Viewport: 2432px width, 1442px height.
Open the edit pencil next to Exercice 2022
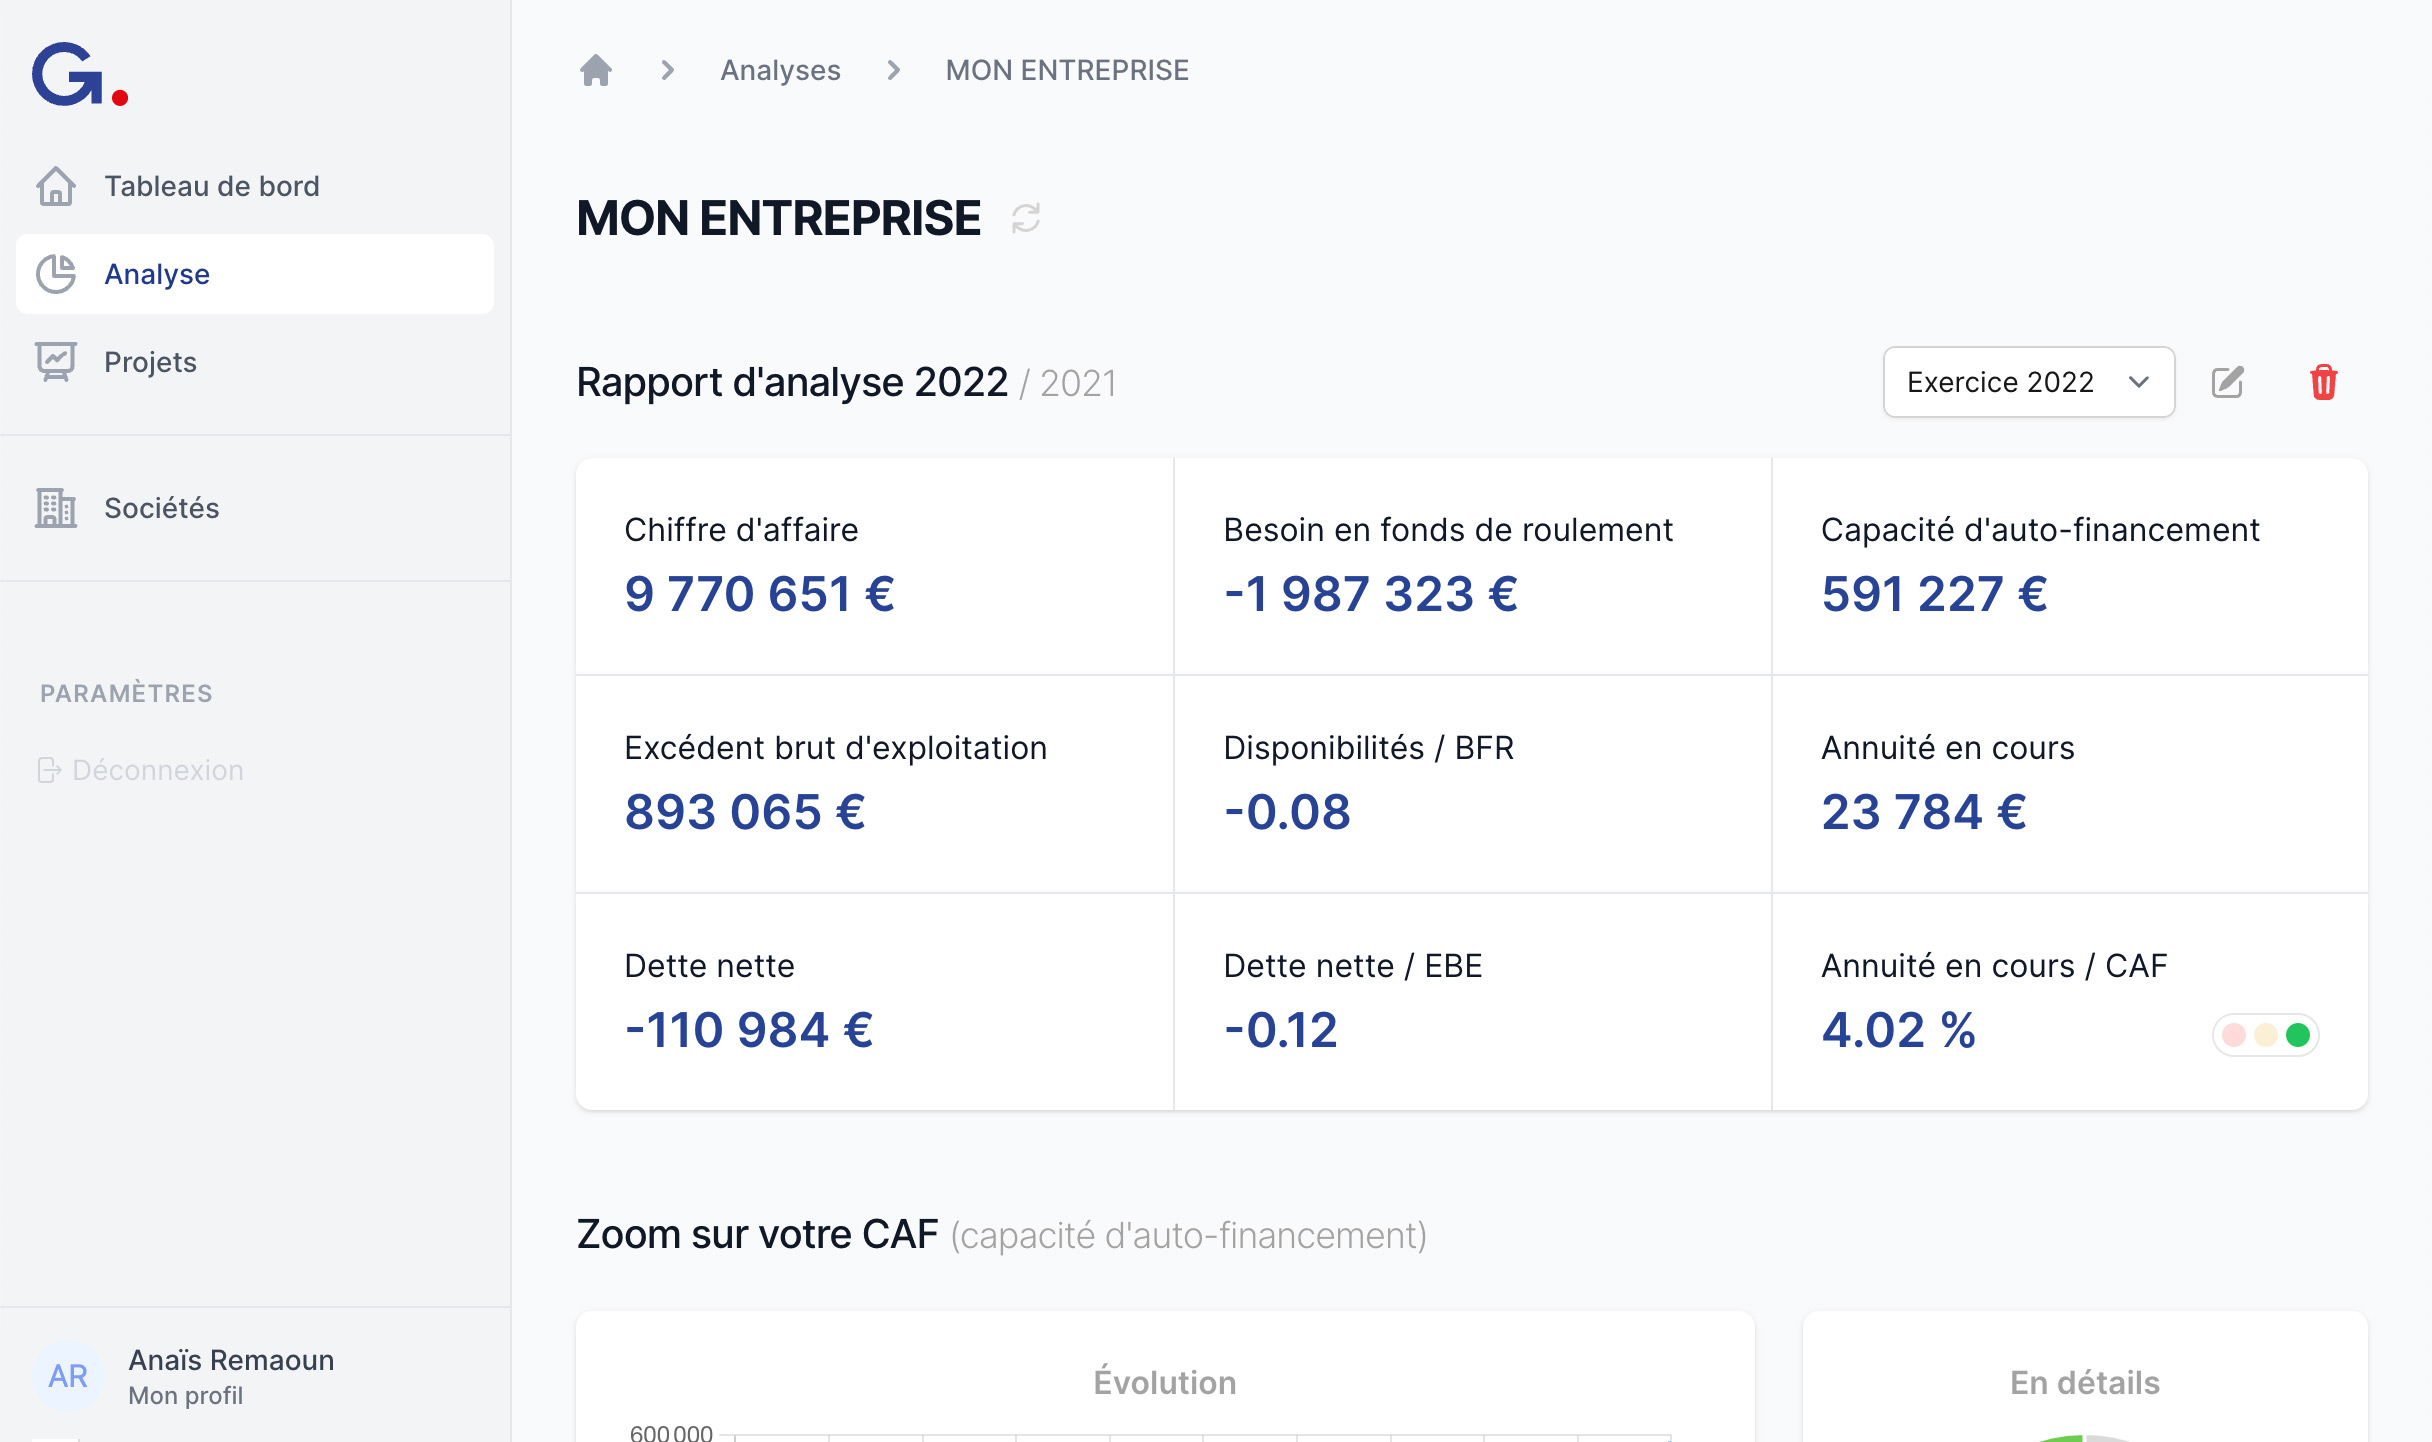point(2228,381)
